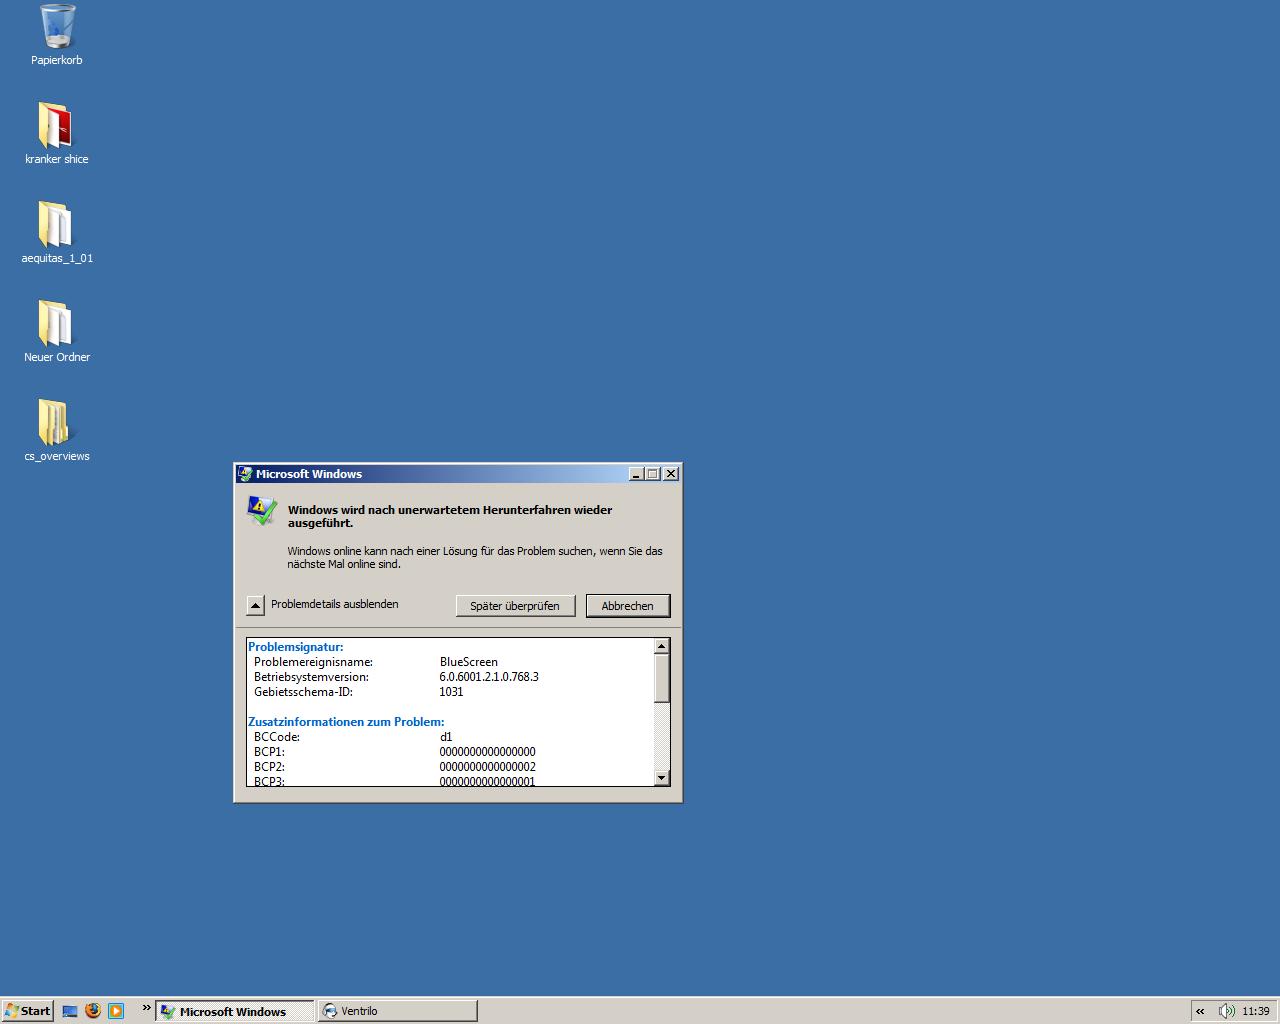1280x1024 pixels.
Task: Click the details scrollbar up arrow
Action: (x=661, y=646)
